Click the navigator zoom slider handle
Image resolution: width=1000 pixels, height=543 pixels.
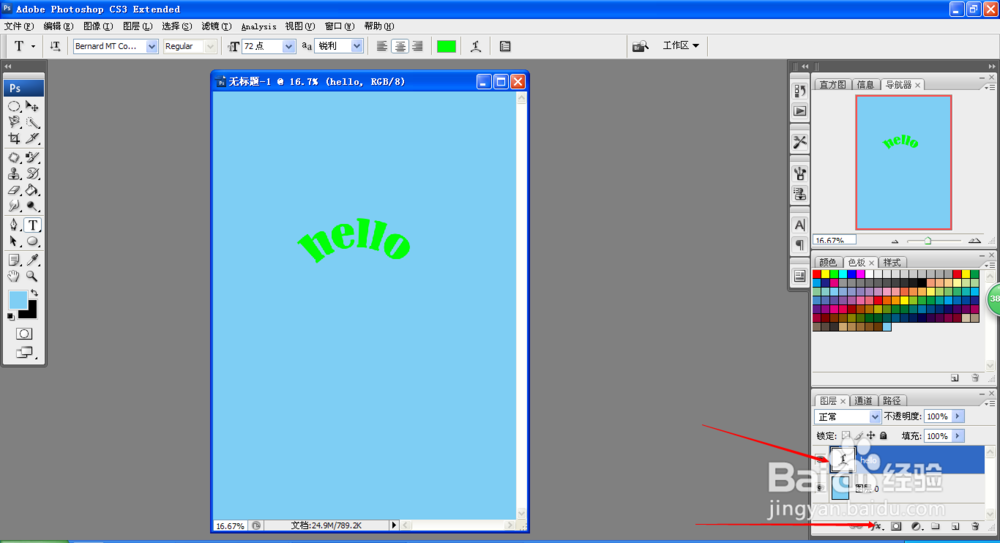coord(928,241)
